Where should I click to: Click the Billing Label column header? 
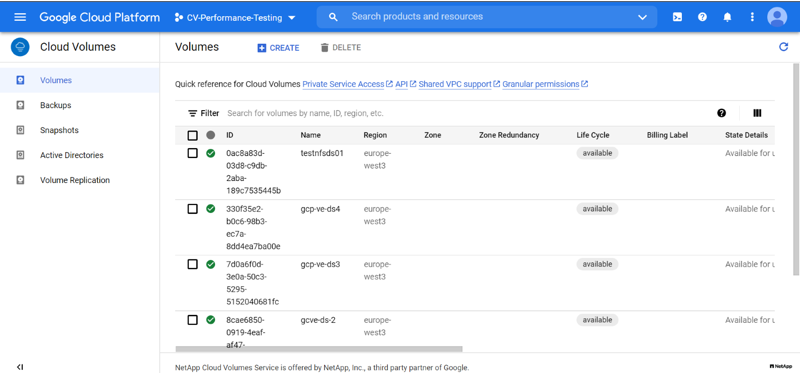(667, 135)
